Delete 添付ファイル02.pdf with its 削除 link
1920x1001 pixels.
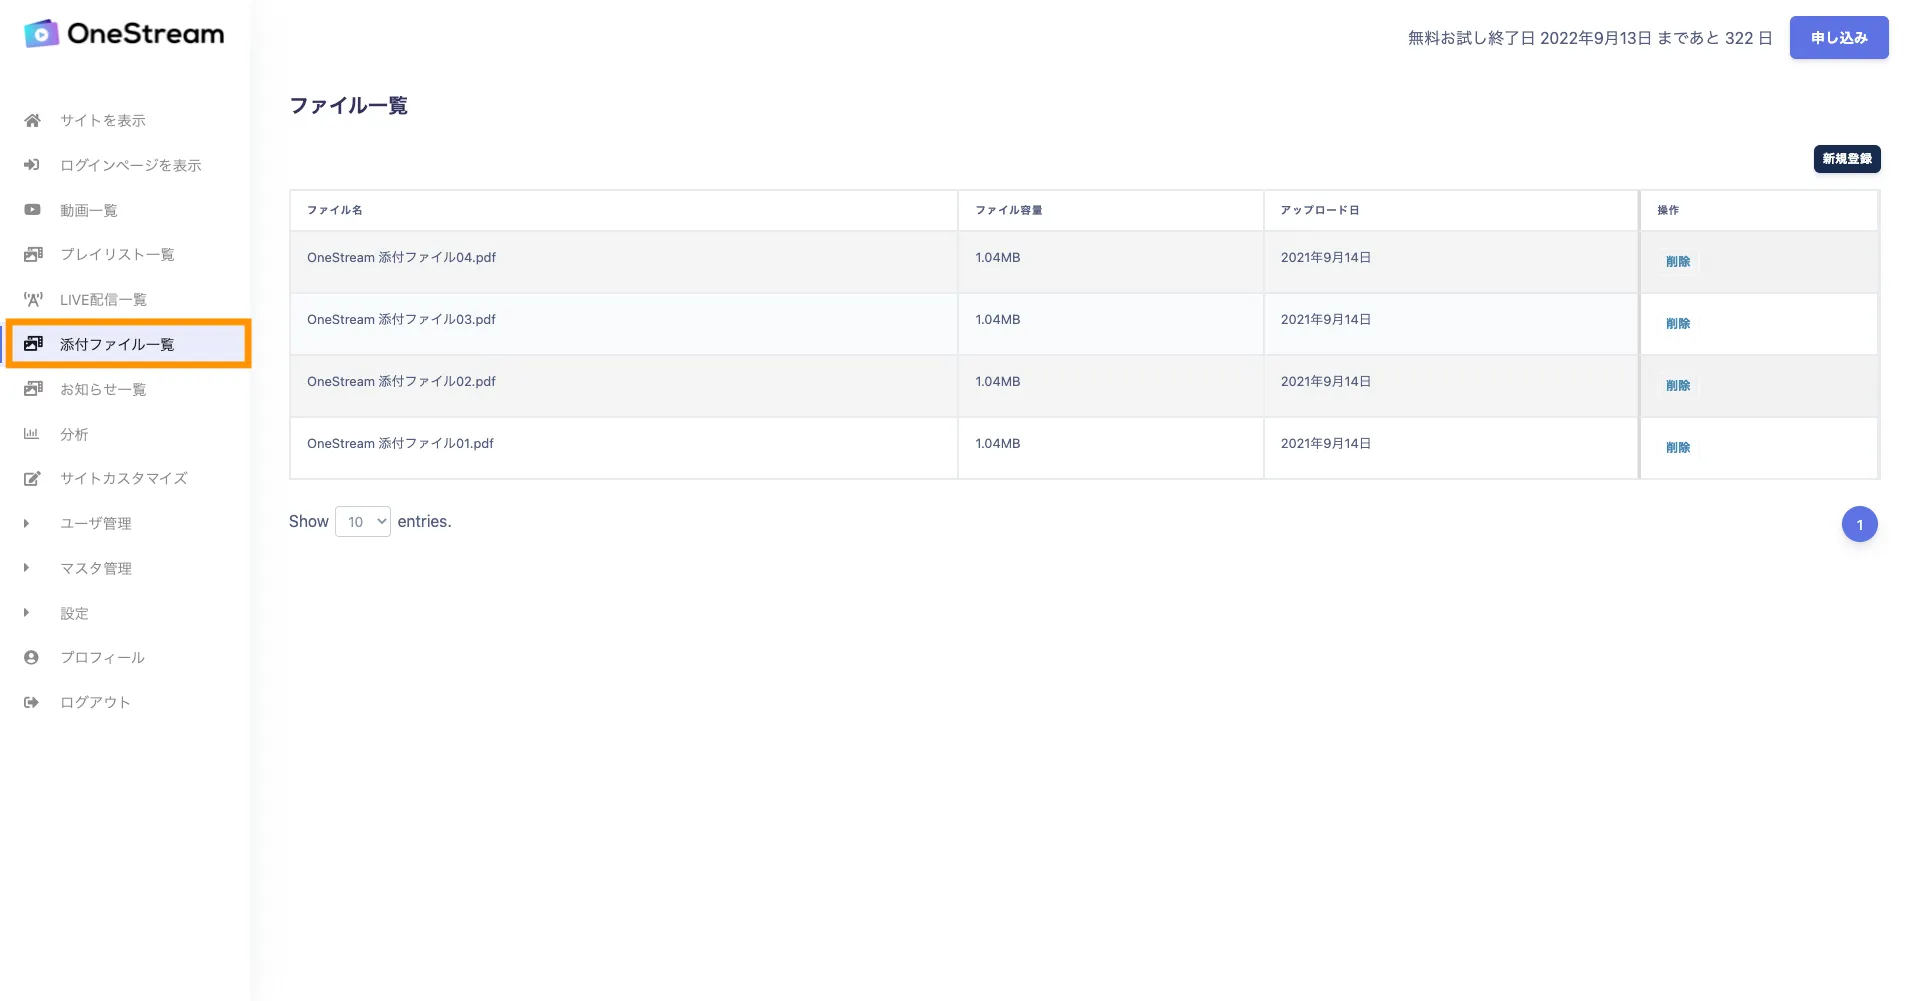1678,385
